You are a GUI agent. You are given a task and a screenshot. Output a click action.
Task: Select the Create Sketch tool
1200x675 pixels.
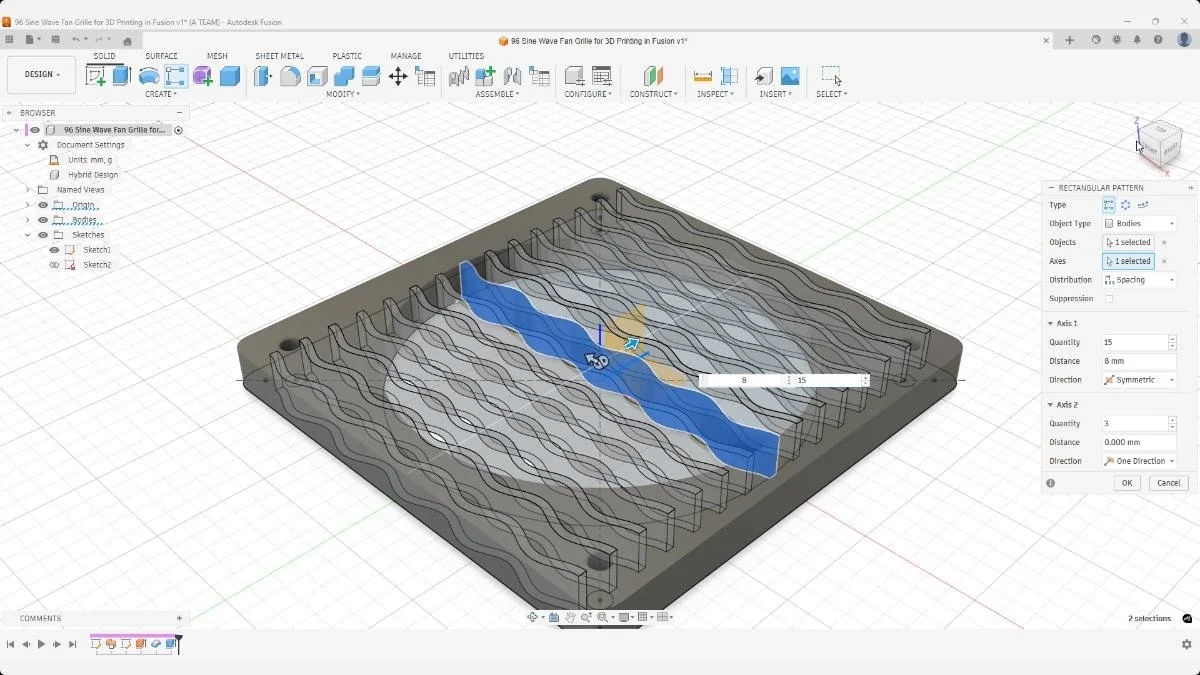click(x=96, y=76)
